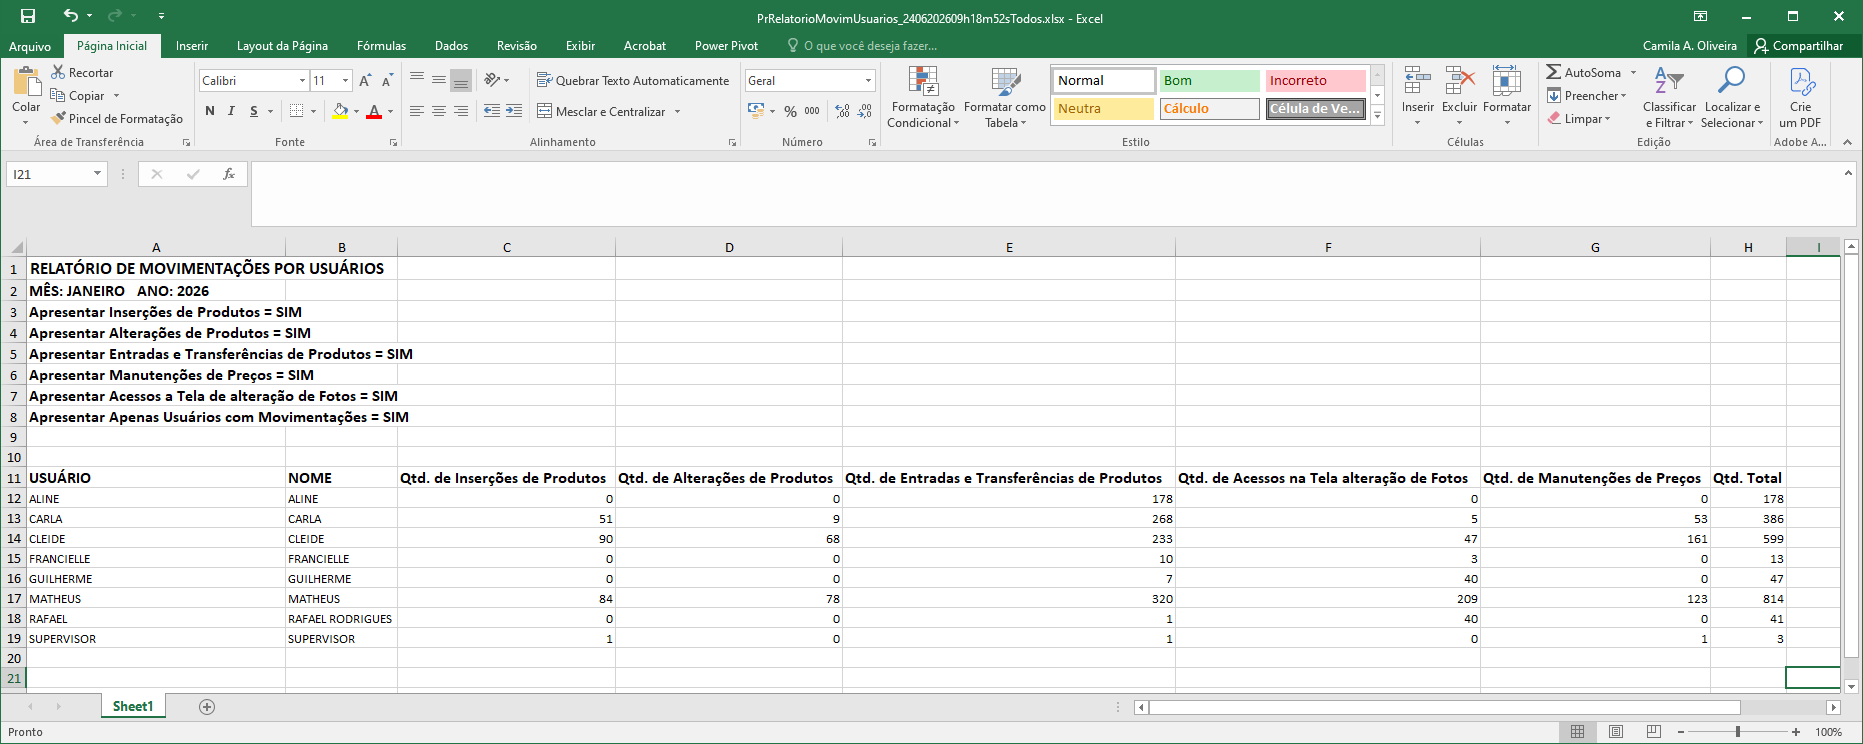
Task: Click Mesclar e Centralizar button
Action: tap(601, 111)
